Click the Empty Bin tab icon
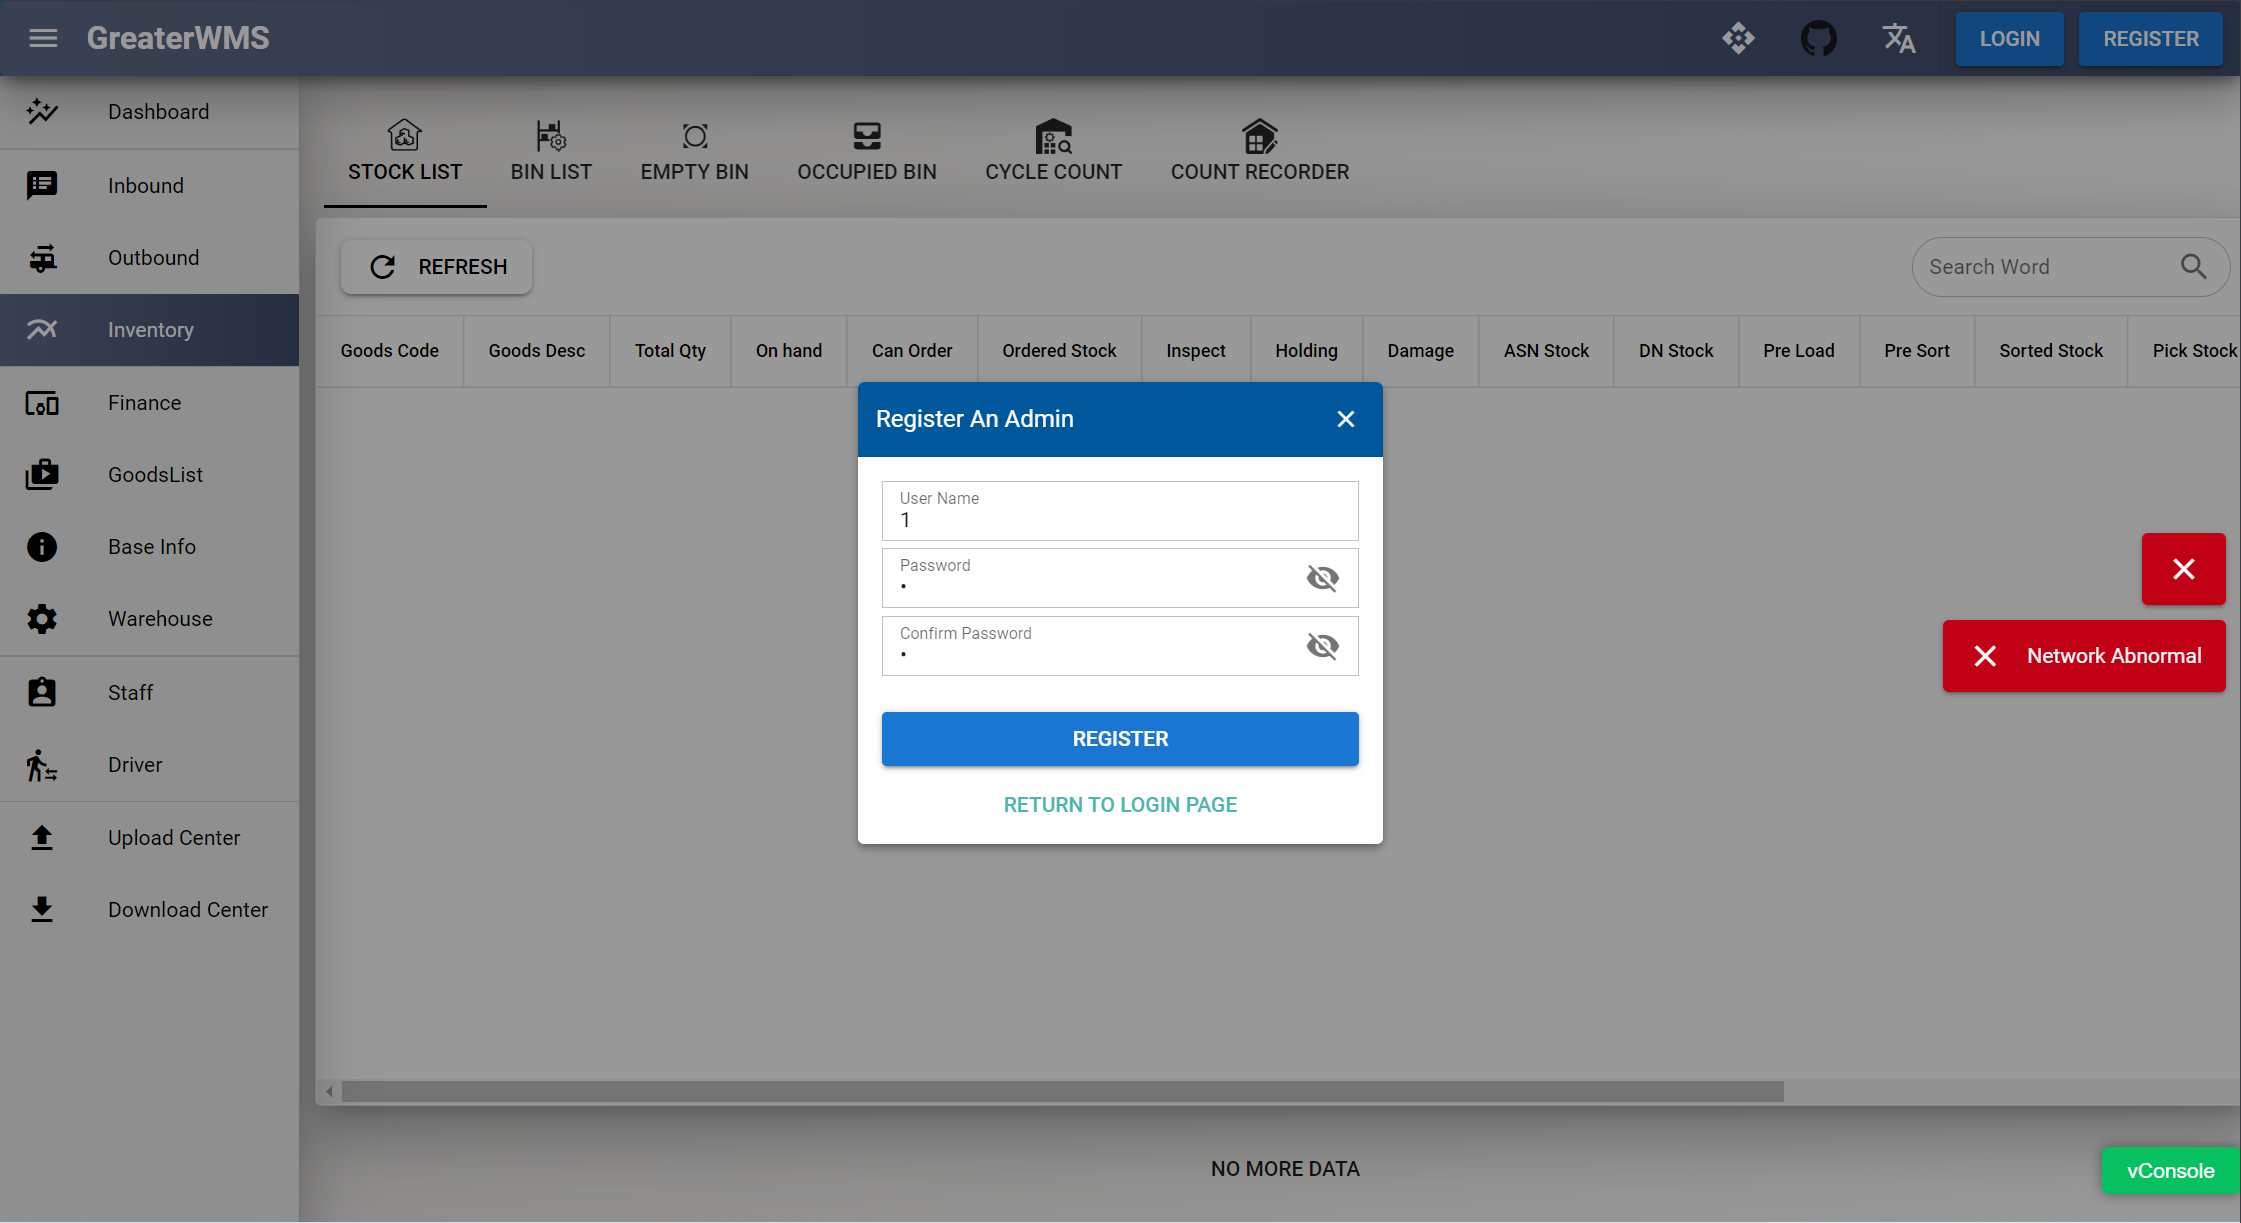Screen dimensions: 2241x1223 [695, 136]
